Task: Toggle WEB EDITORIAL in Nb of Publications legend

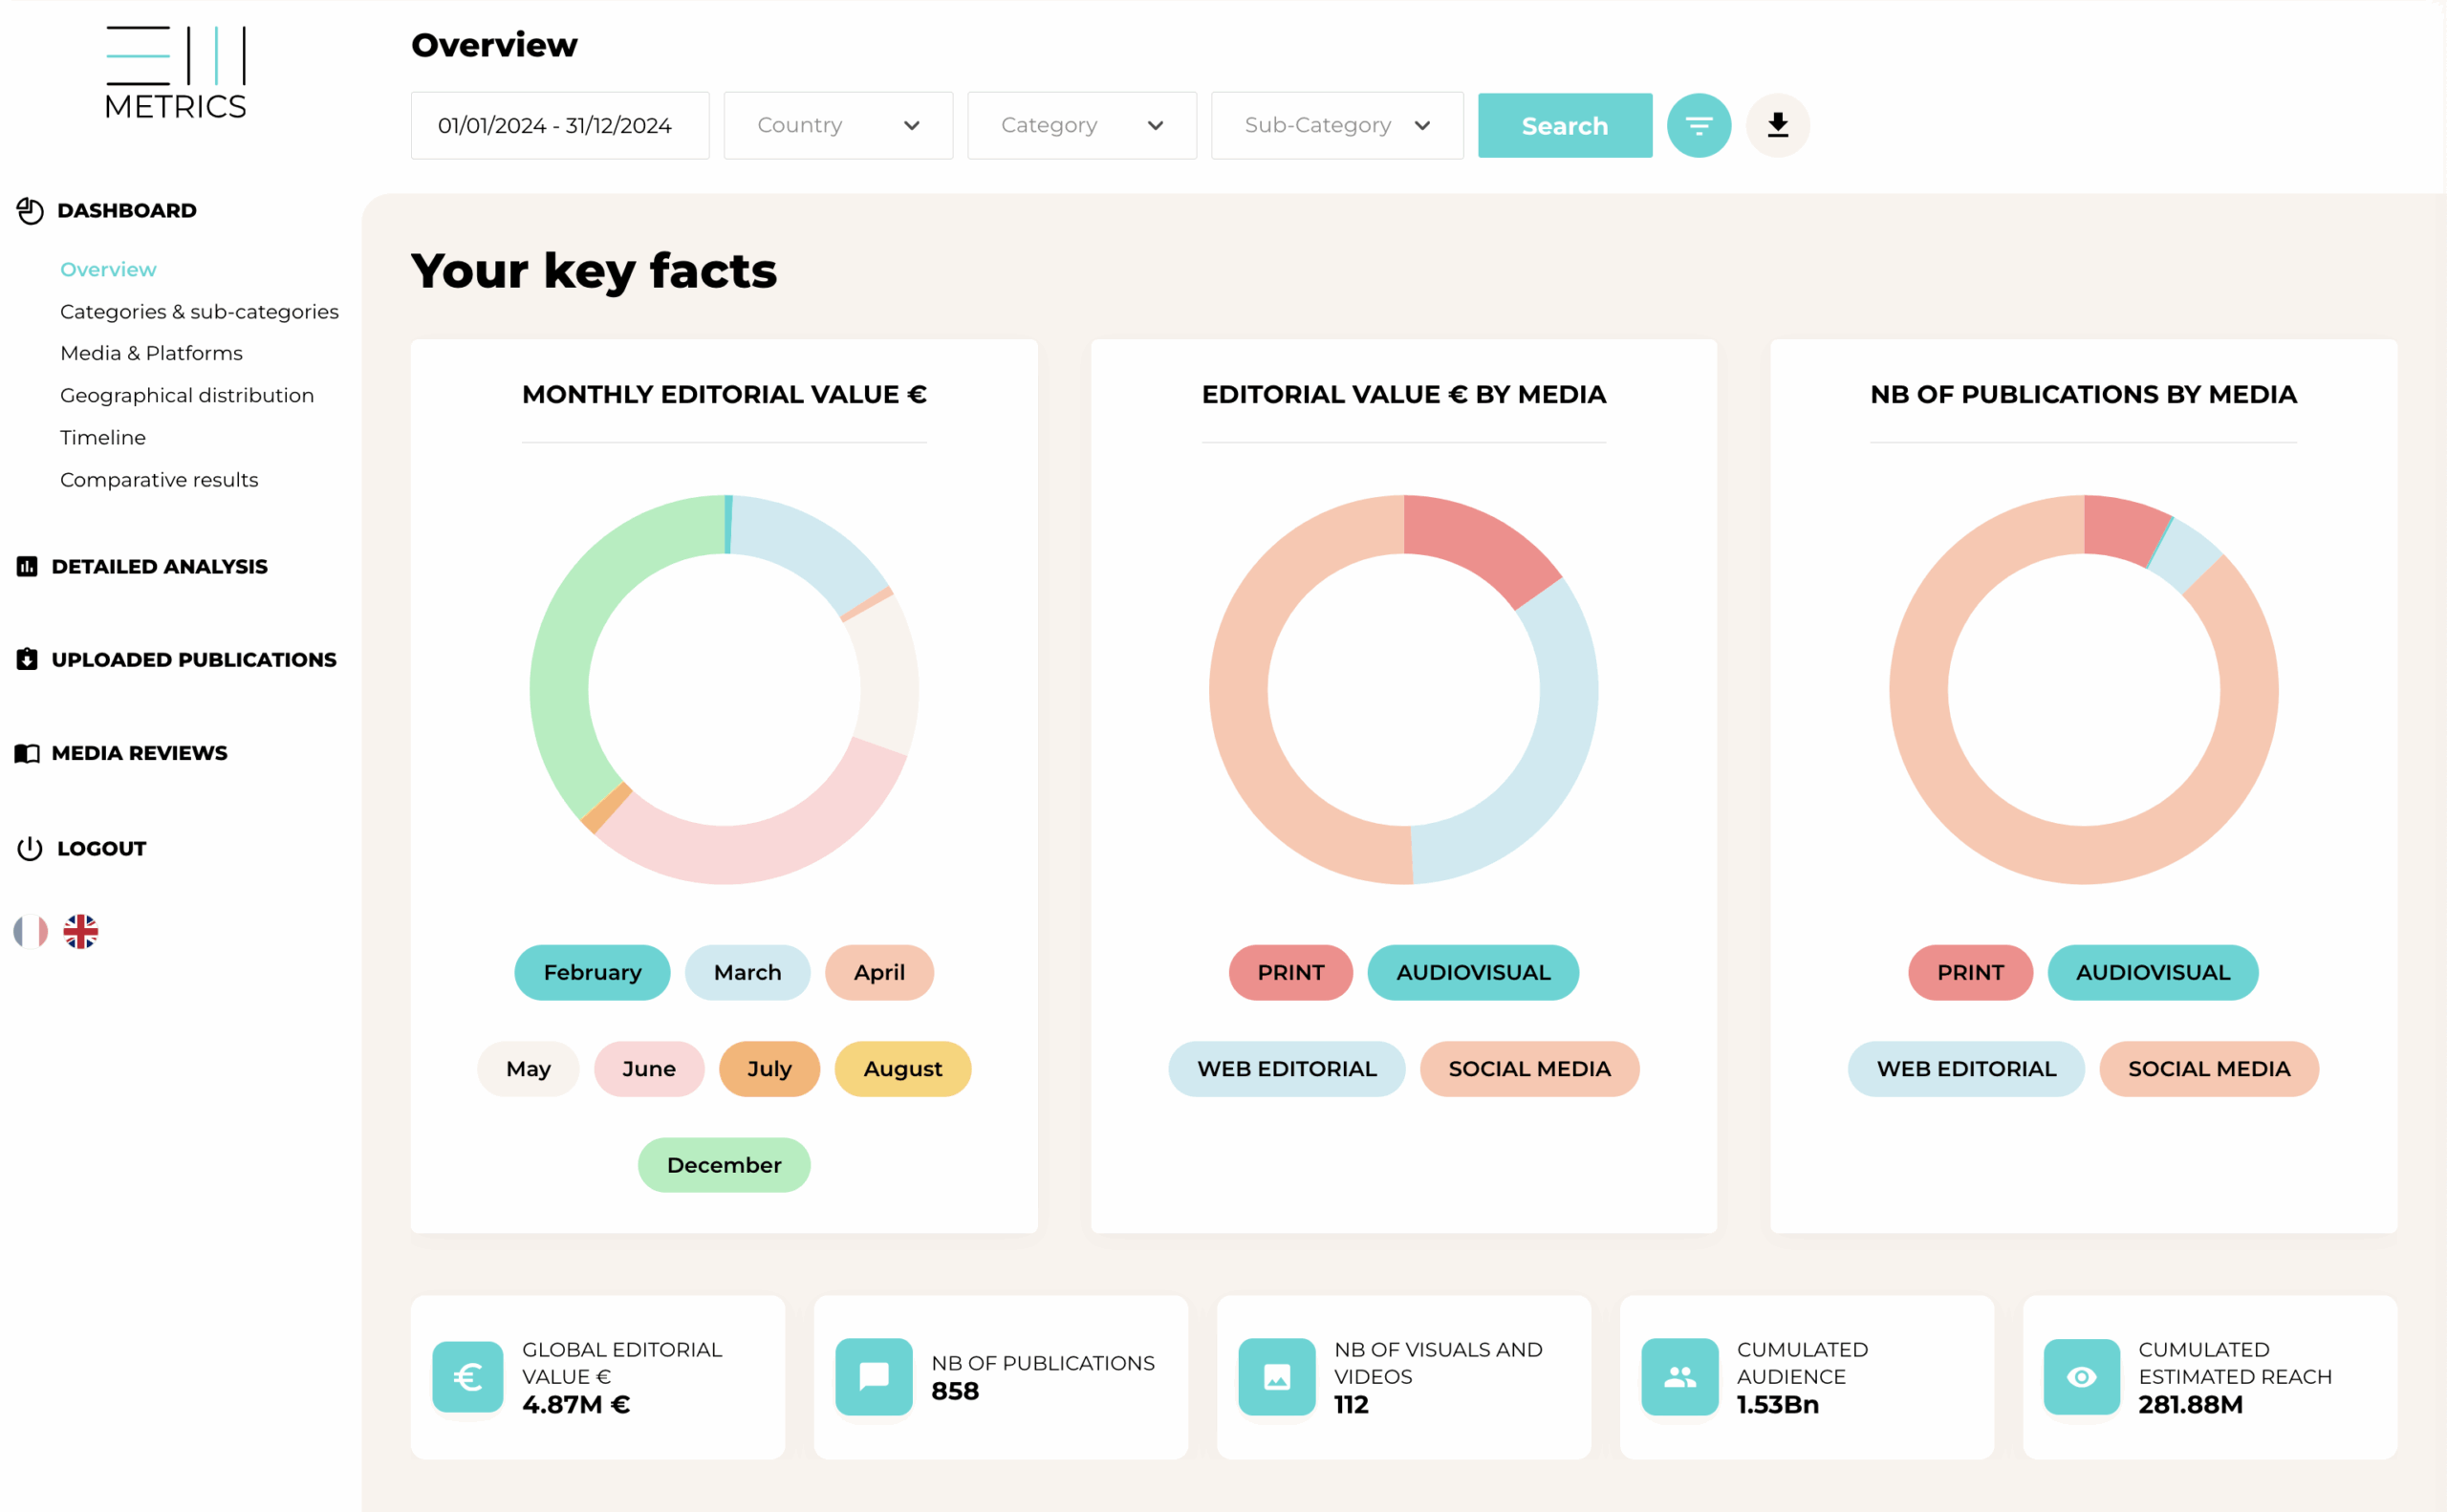Action: [1966, 1069]
